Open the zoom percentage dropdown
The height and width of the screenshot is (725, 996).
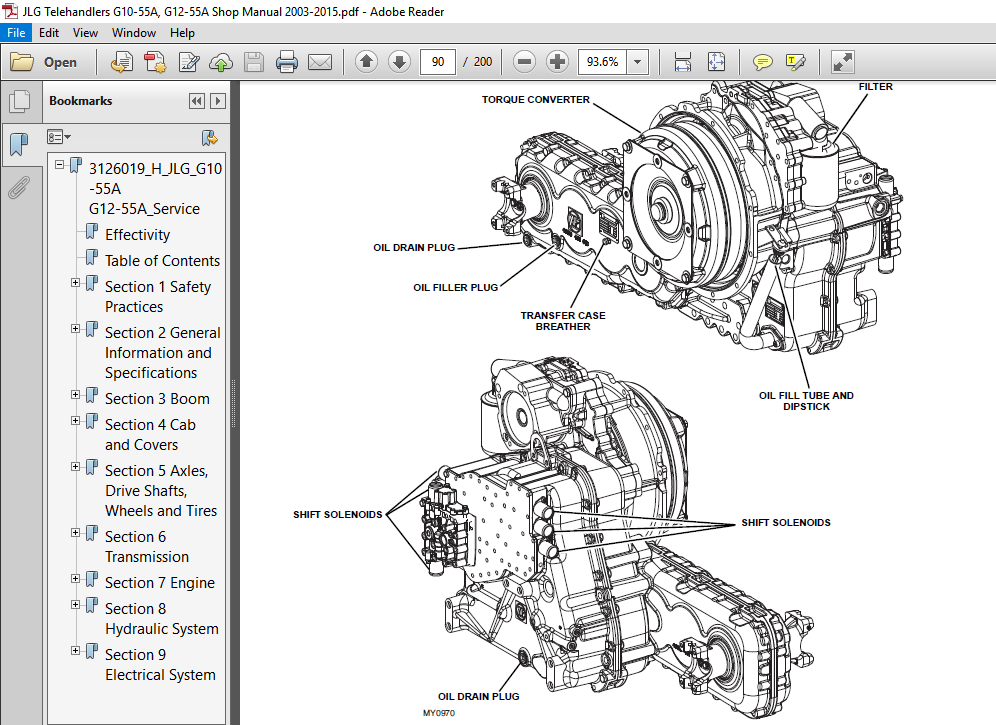pyautogui.click(x=637, y=61)
